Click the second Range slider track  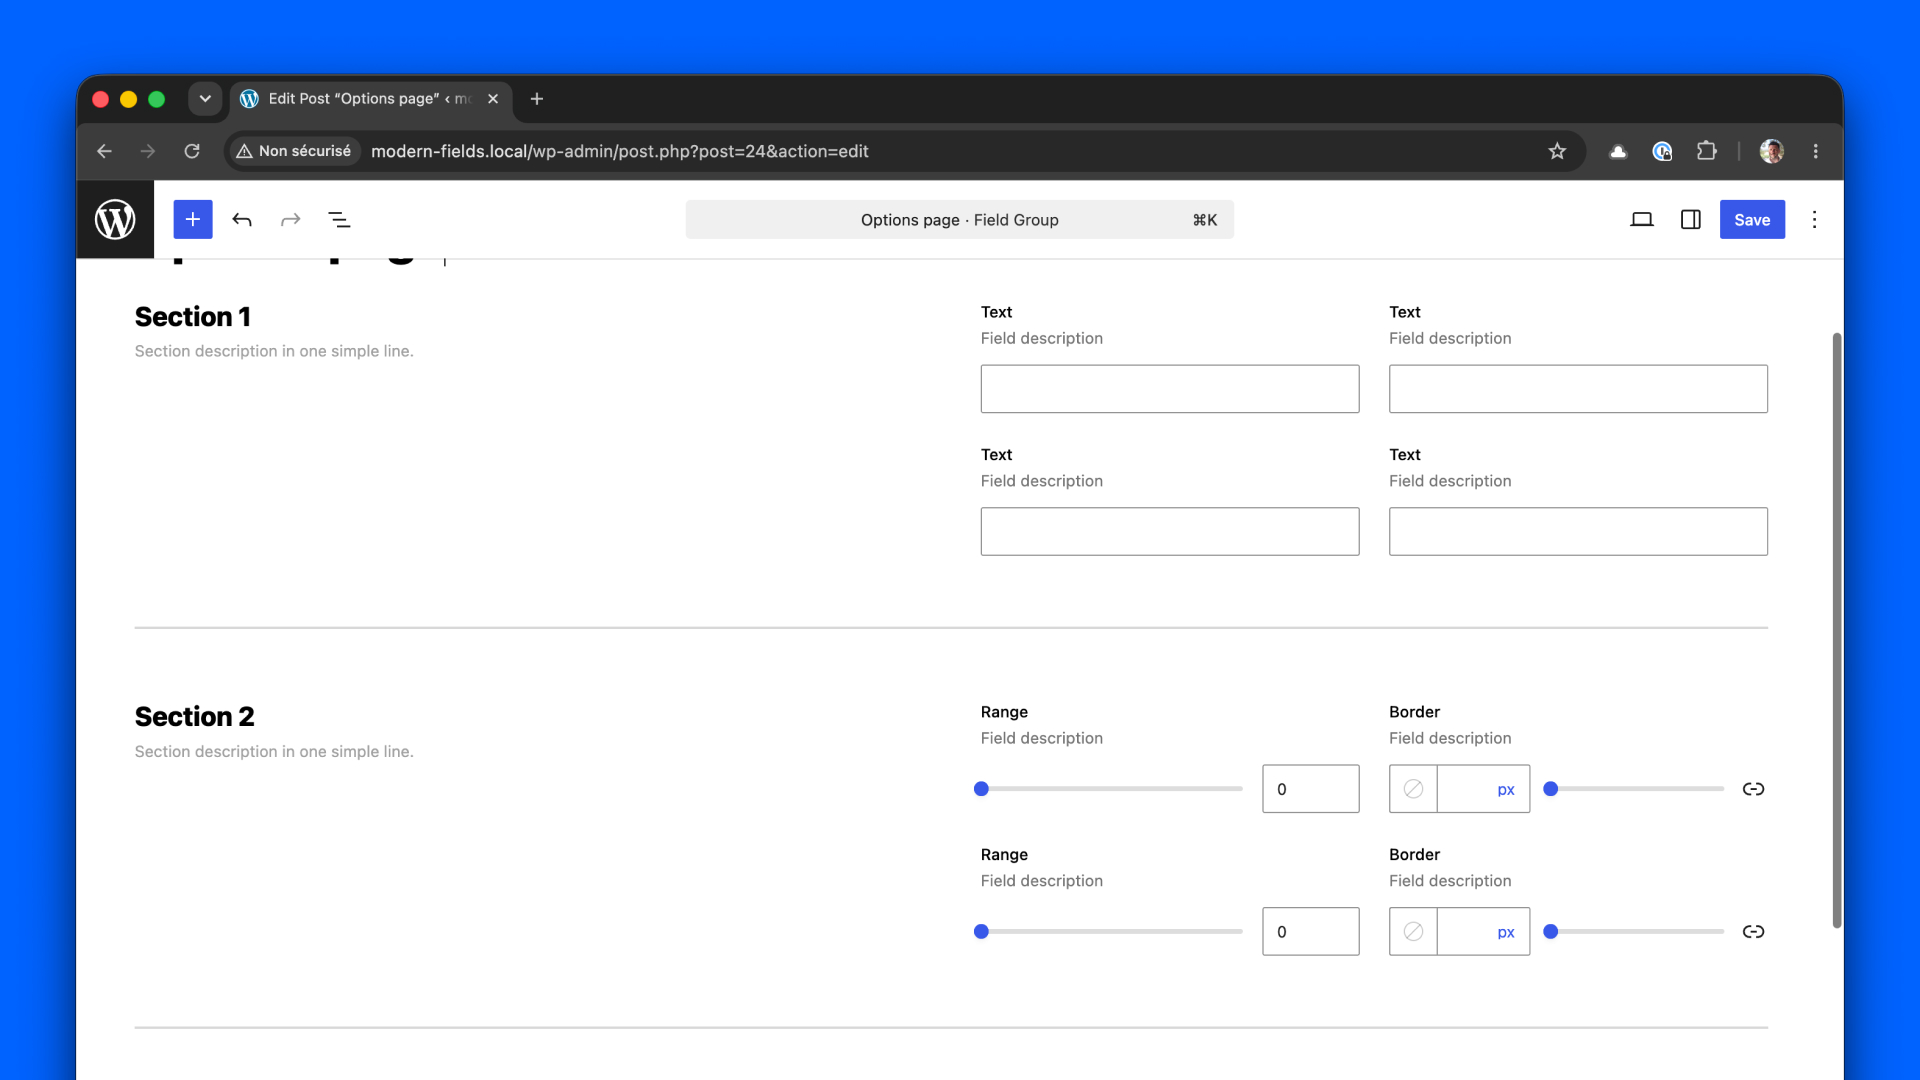point(1111,931)
